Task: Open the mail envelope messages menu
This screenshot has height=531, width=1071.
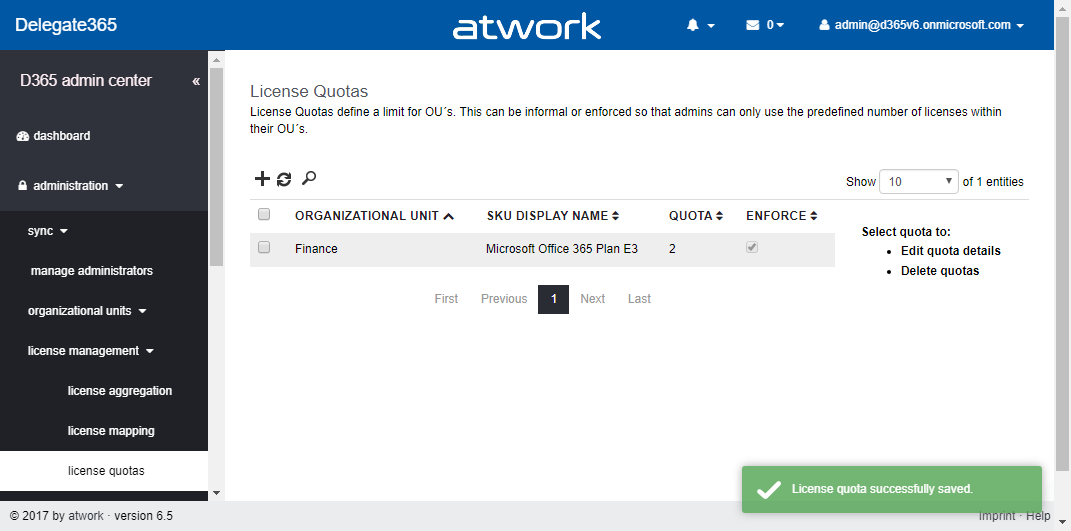Action: 764,25
